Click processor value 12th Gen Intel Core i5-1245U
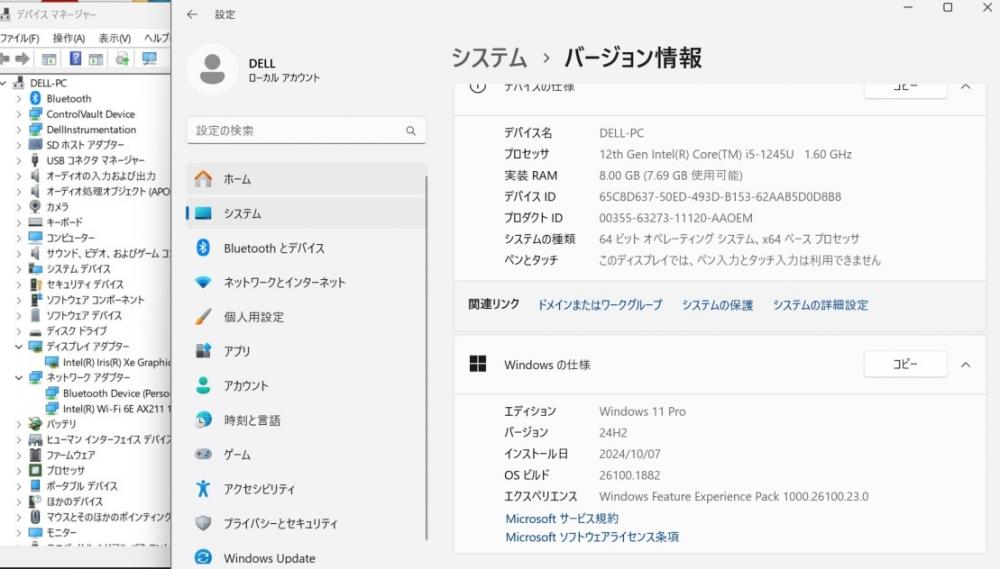1000x569 pixels. pyautogui.click(x=726, y=154)
